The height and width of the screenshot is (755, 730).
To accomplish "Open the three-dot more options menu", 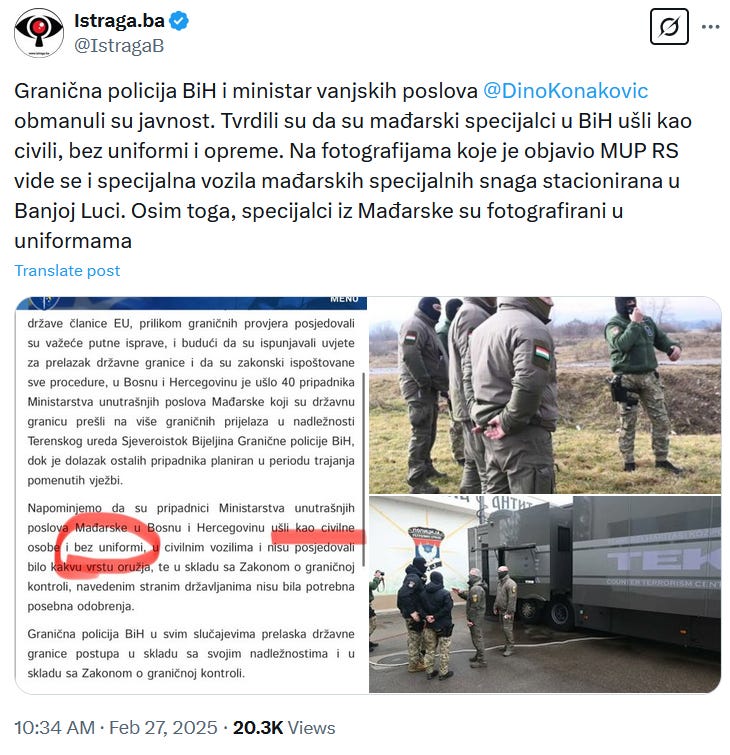I will [711, 27].
